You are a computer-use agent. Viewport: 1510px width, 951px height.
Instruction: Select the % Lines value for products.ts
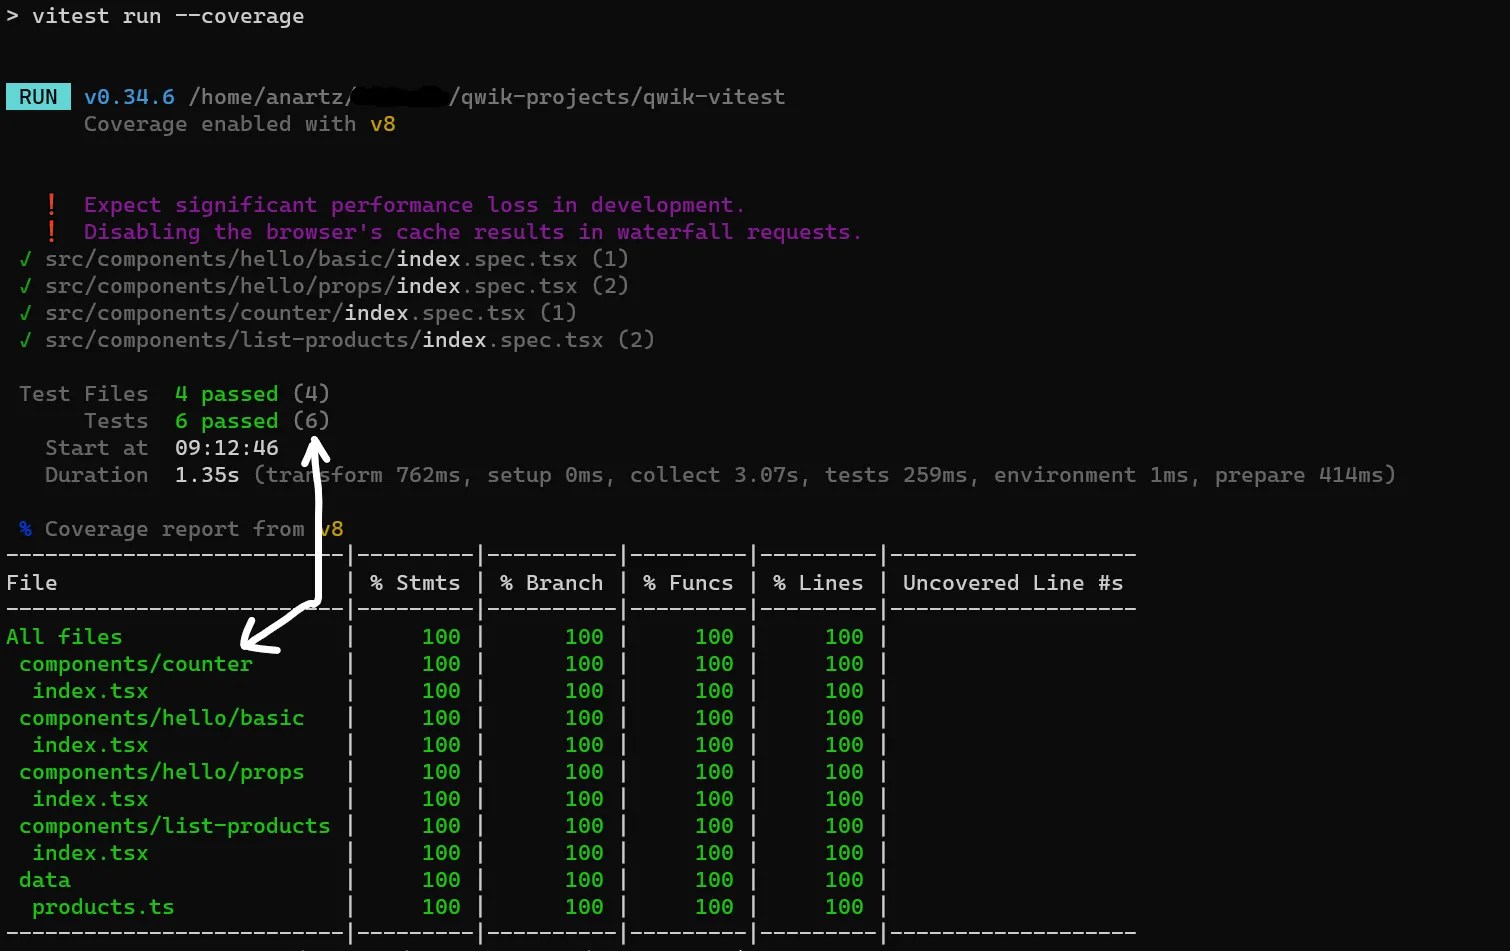[x=844, y=907]
